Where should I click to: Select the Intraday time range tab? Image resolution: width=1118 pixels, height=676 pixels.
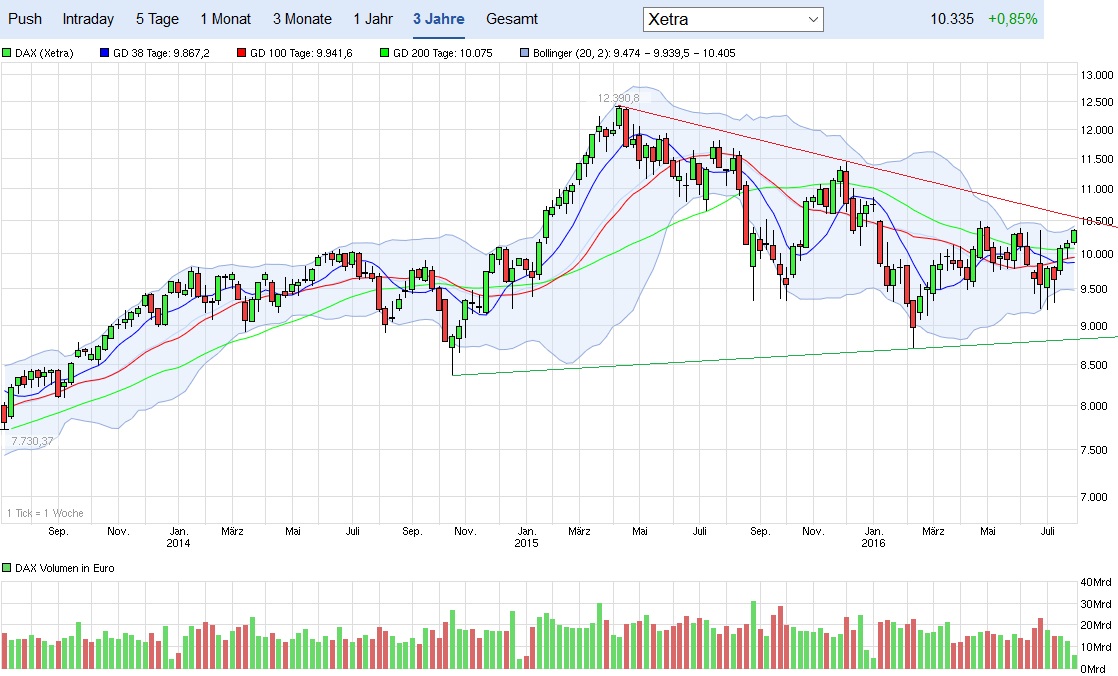click(88, 19)
